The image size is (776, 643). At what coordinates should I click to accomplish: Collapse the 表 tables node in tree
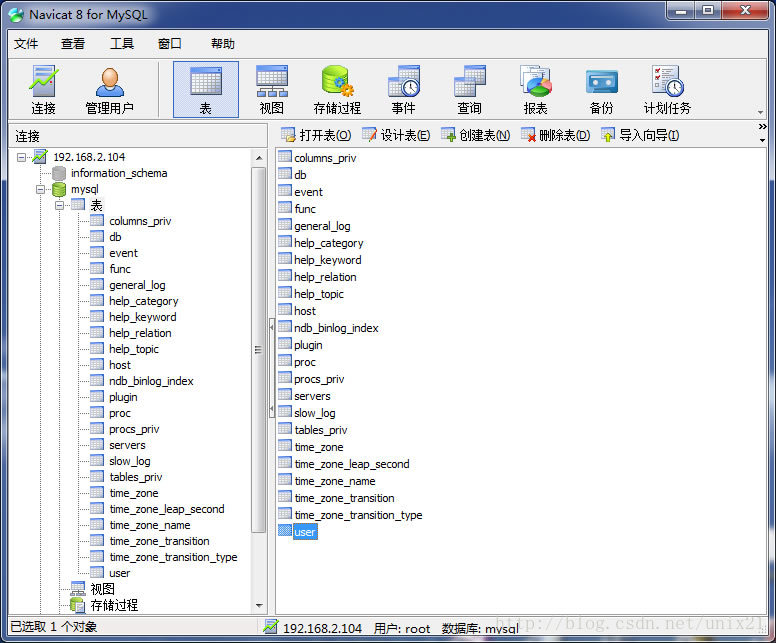click(x=59, y=205)
